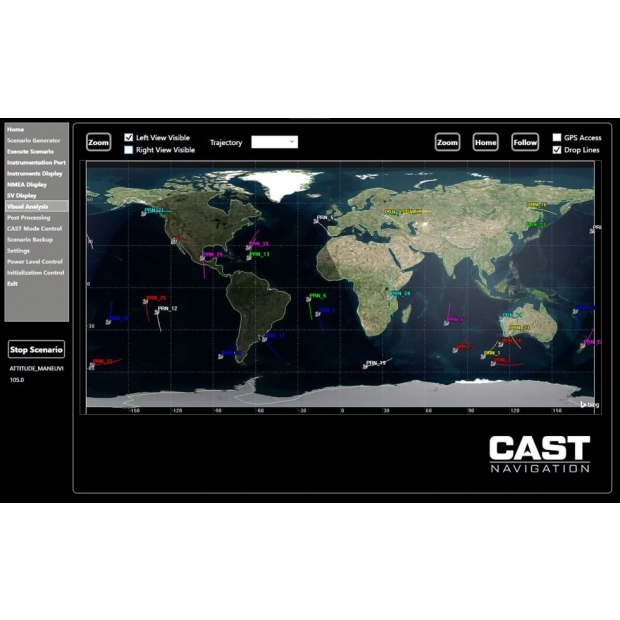Open Scenario Generator from the sidebar
Screen dimensions: 620x620
[x=33, y=140]
